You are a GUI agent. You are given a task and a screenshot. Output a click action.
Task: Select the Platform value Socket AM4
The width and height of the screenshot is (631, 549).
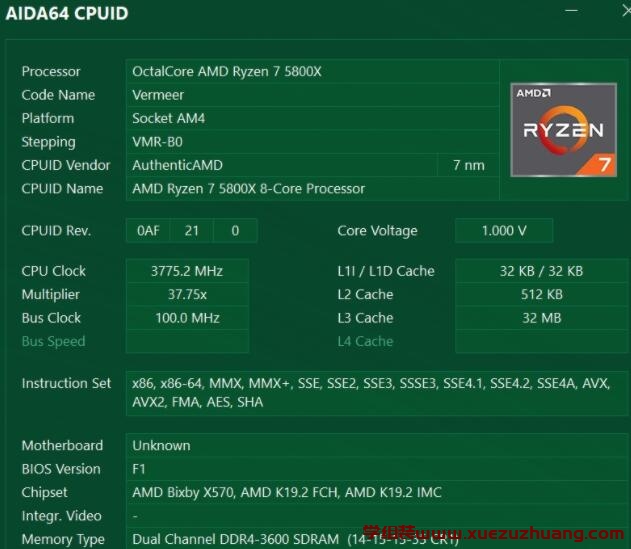312,118
